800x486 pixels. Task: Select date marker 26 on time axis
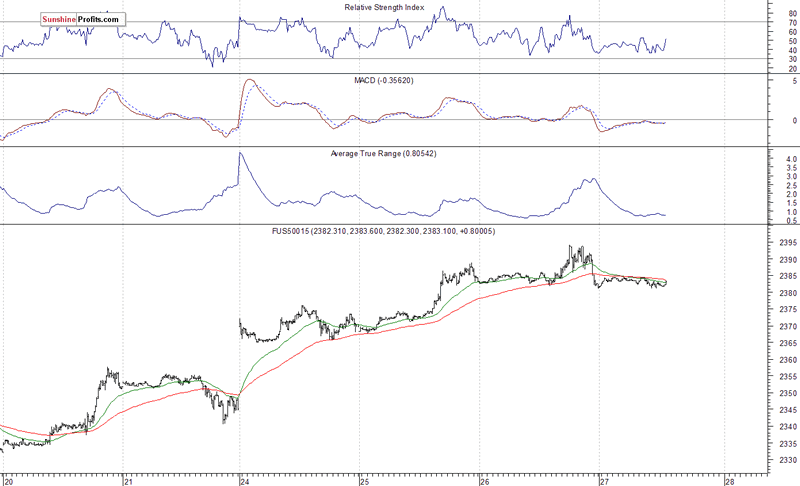point(485,479)
